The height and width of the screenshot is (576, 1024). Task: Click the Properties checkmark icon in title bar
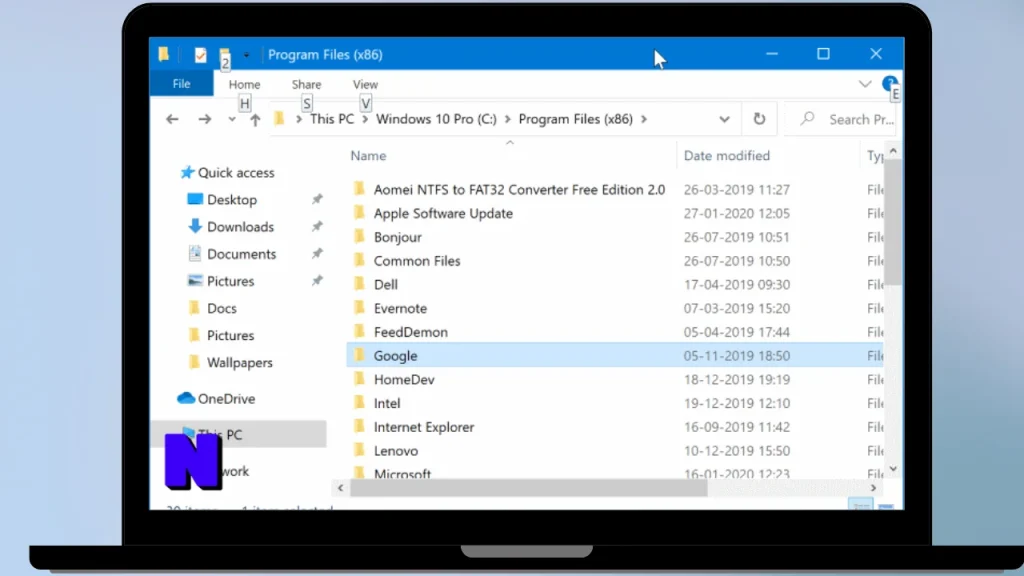200,56
